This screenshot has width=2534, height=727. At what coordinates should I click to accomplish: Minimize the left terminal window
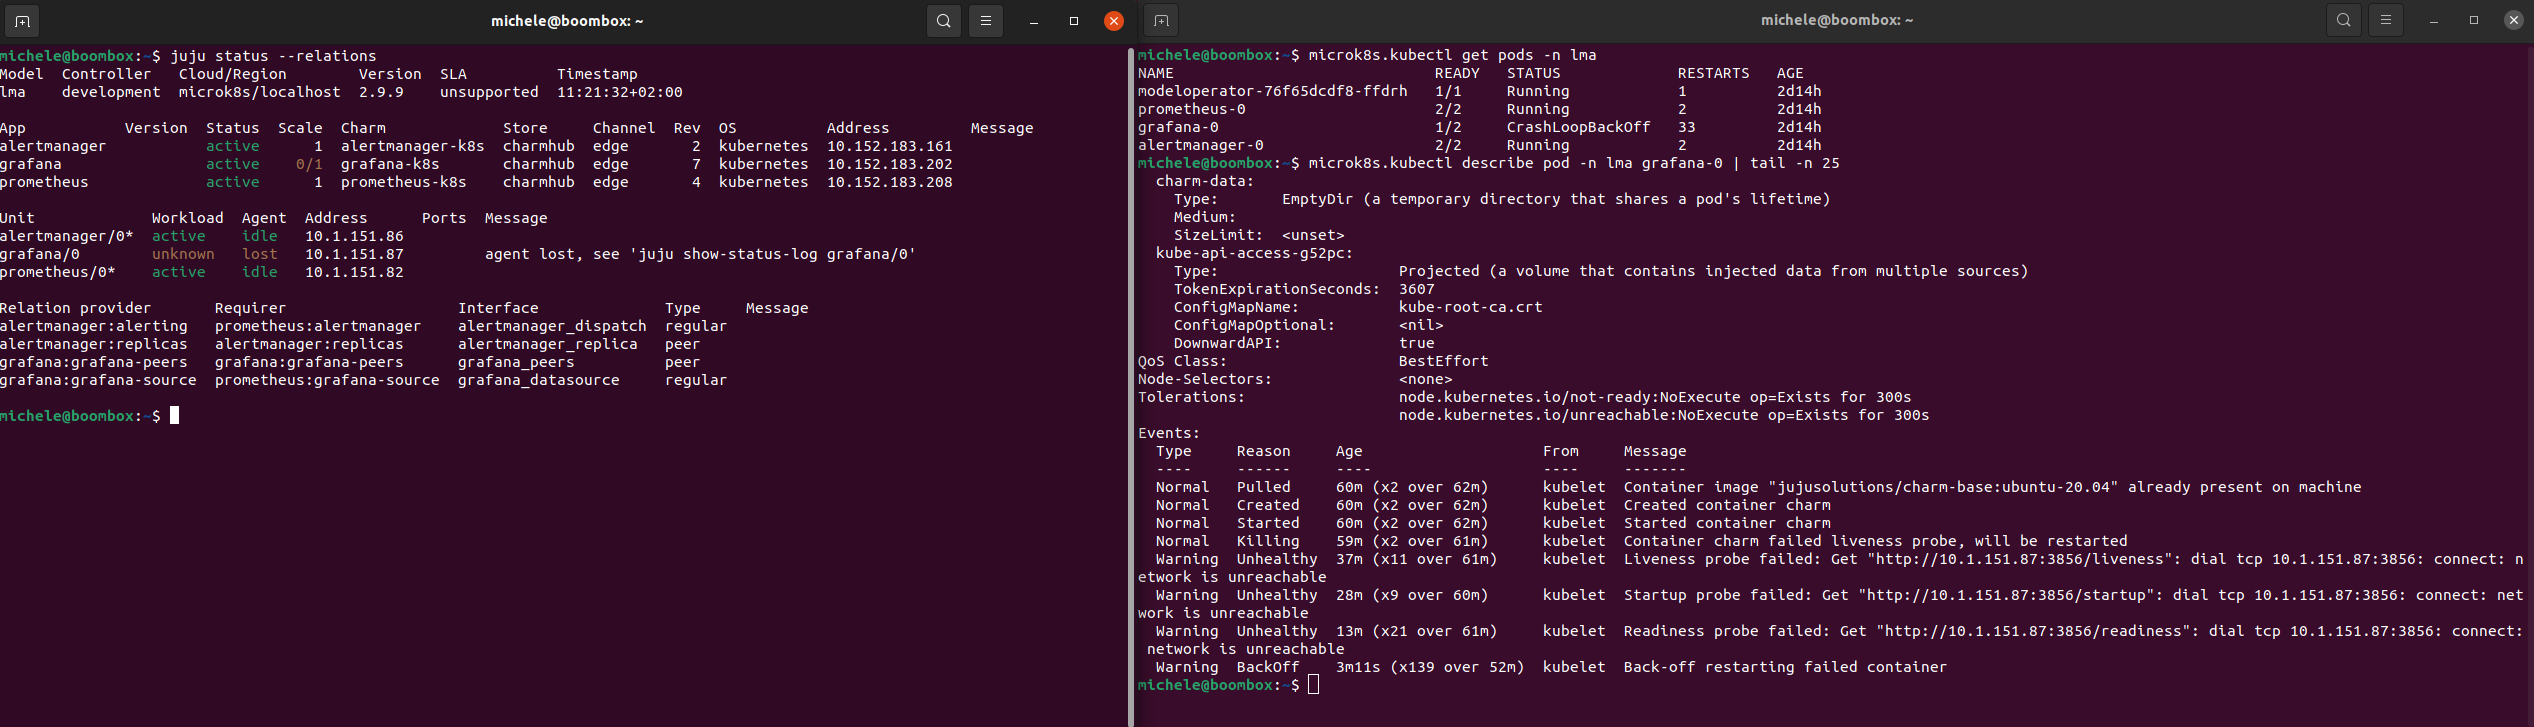point(1034,21)
